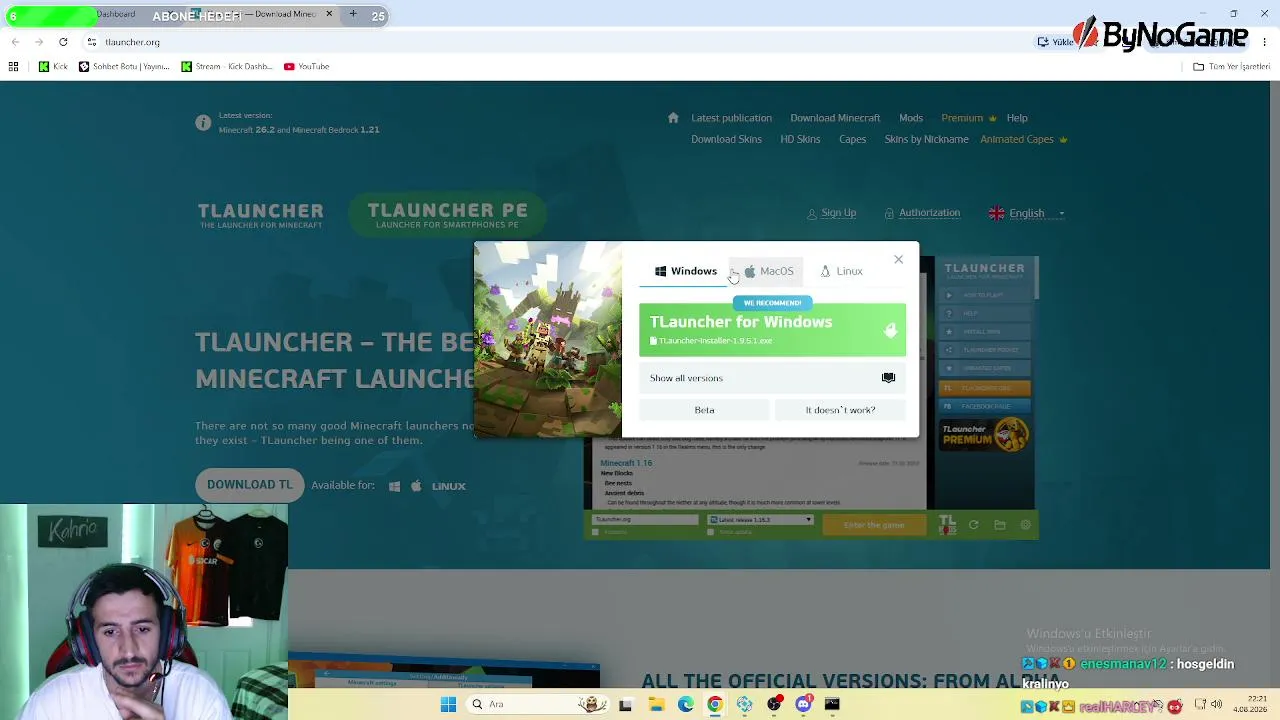
Task: Reload the tlauncher.org page
Action: pyautogui.click(x=63, y=42)
